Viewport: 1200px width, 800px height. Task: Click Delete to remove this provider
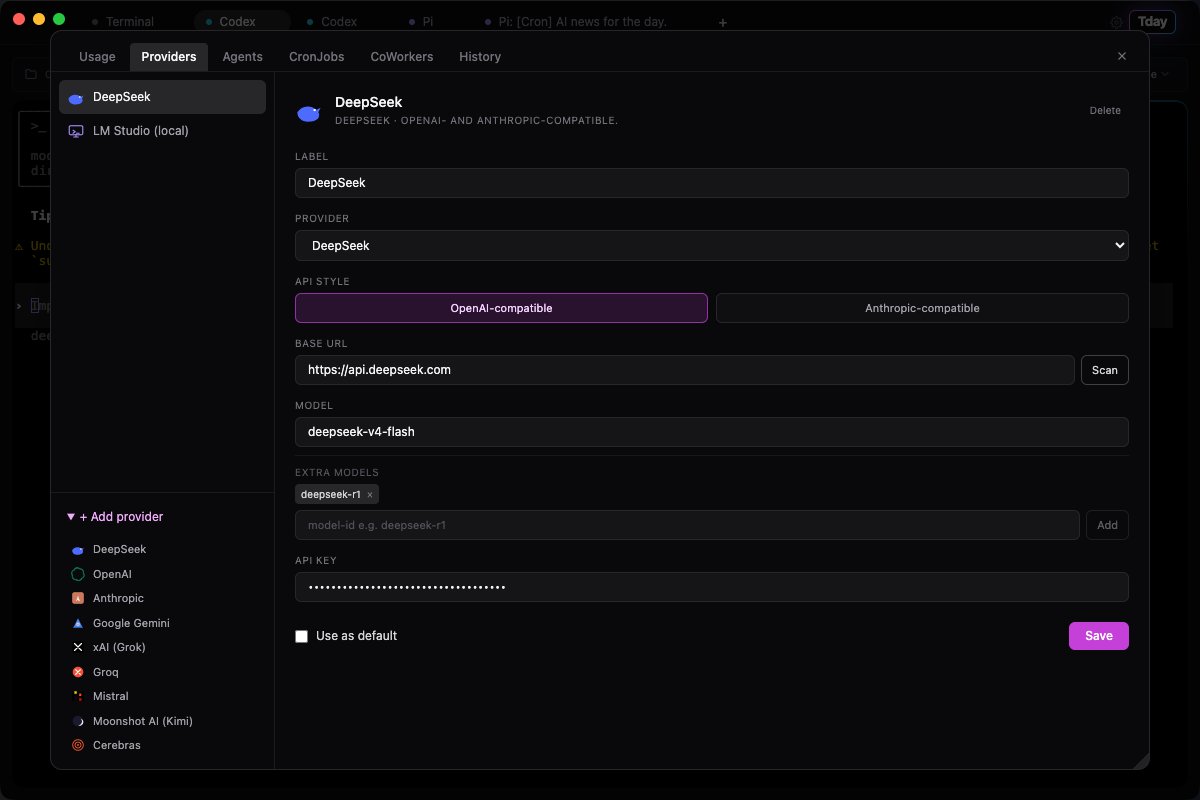[1105, 111]
